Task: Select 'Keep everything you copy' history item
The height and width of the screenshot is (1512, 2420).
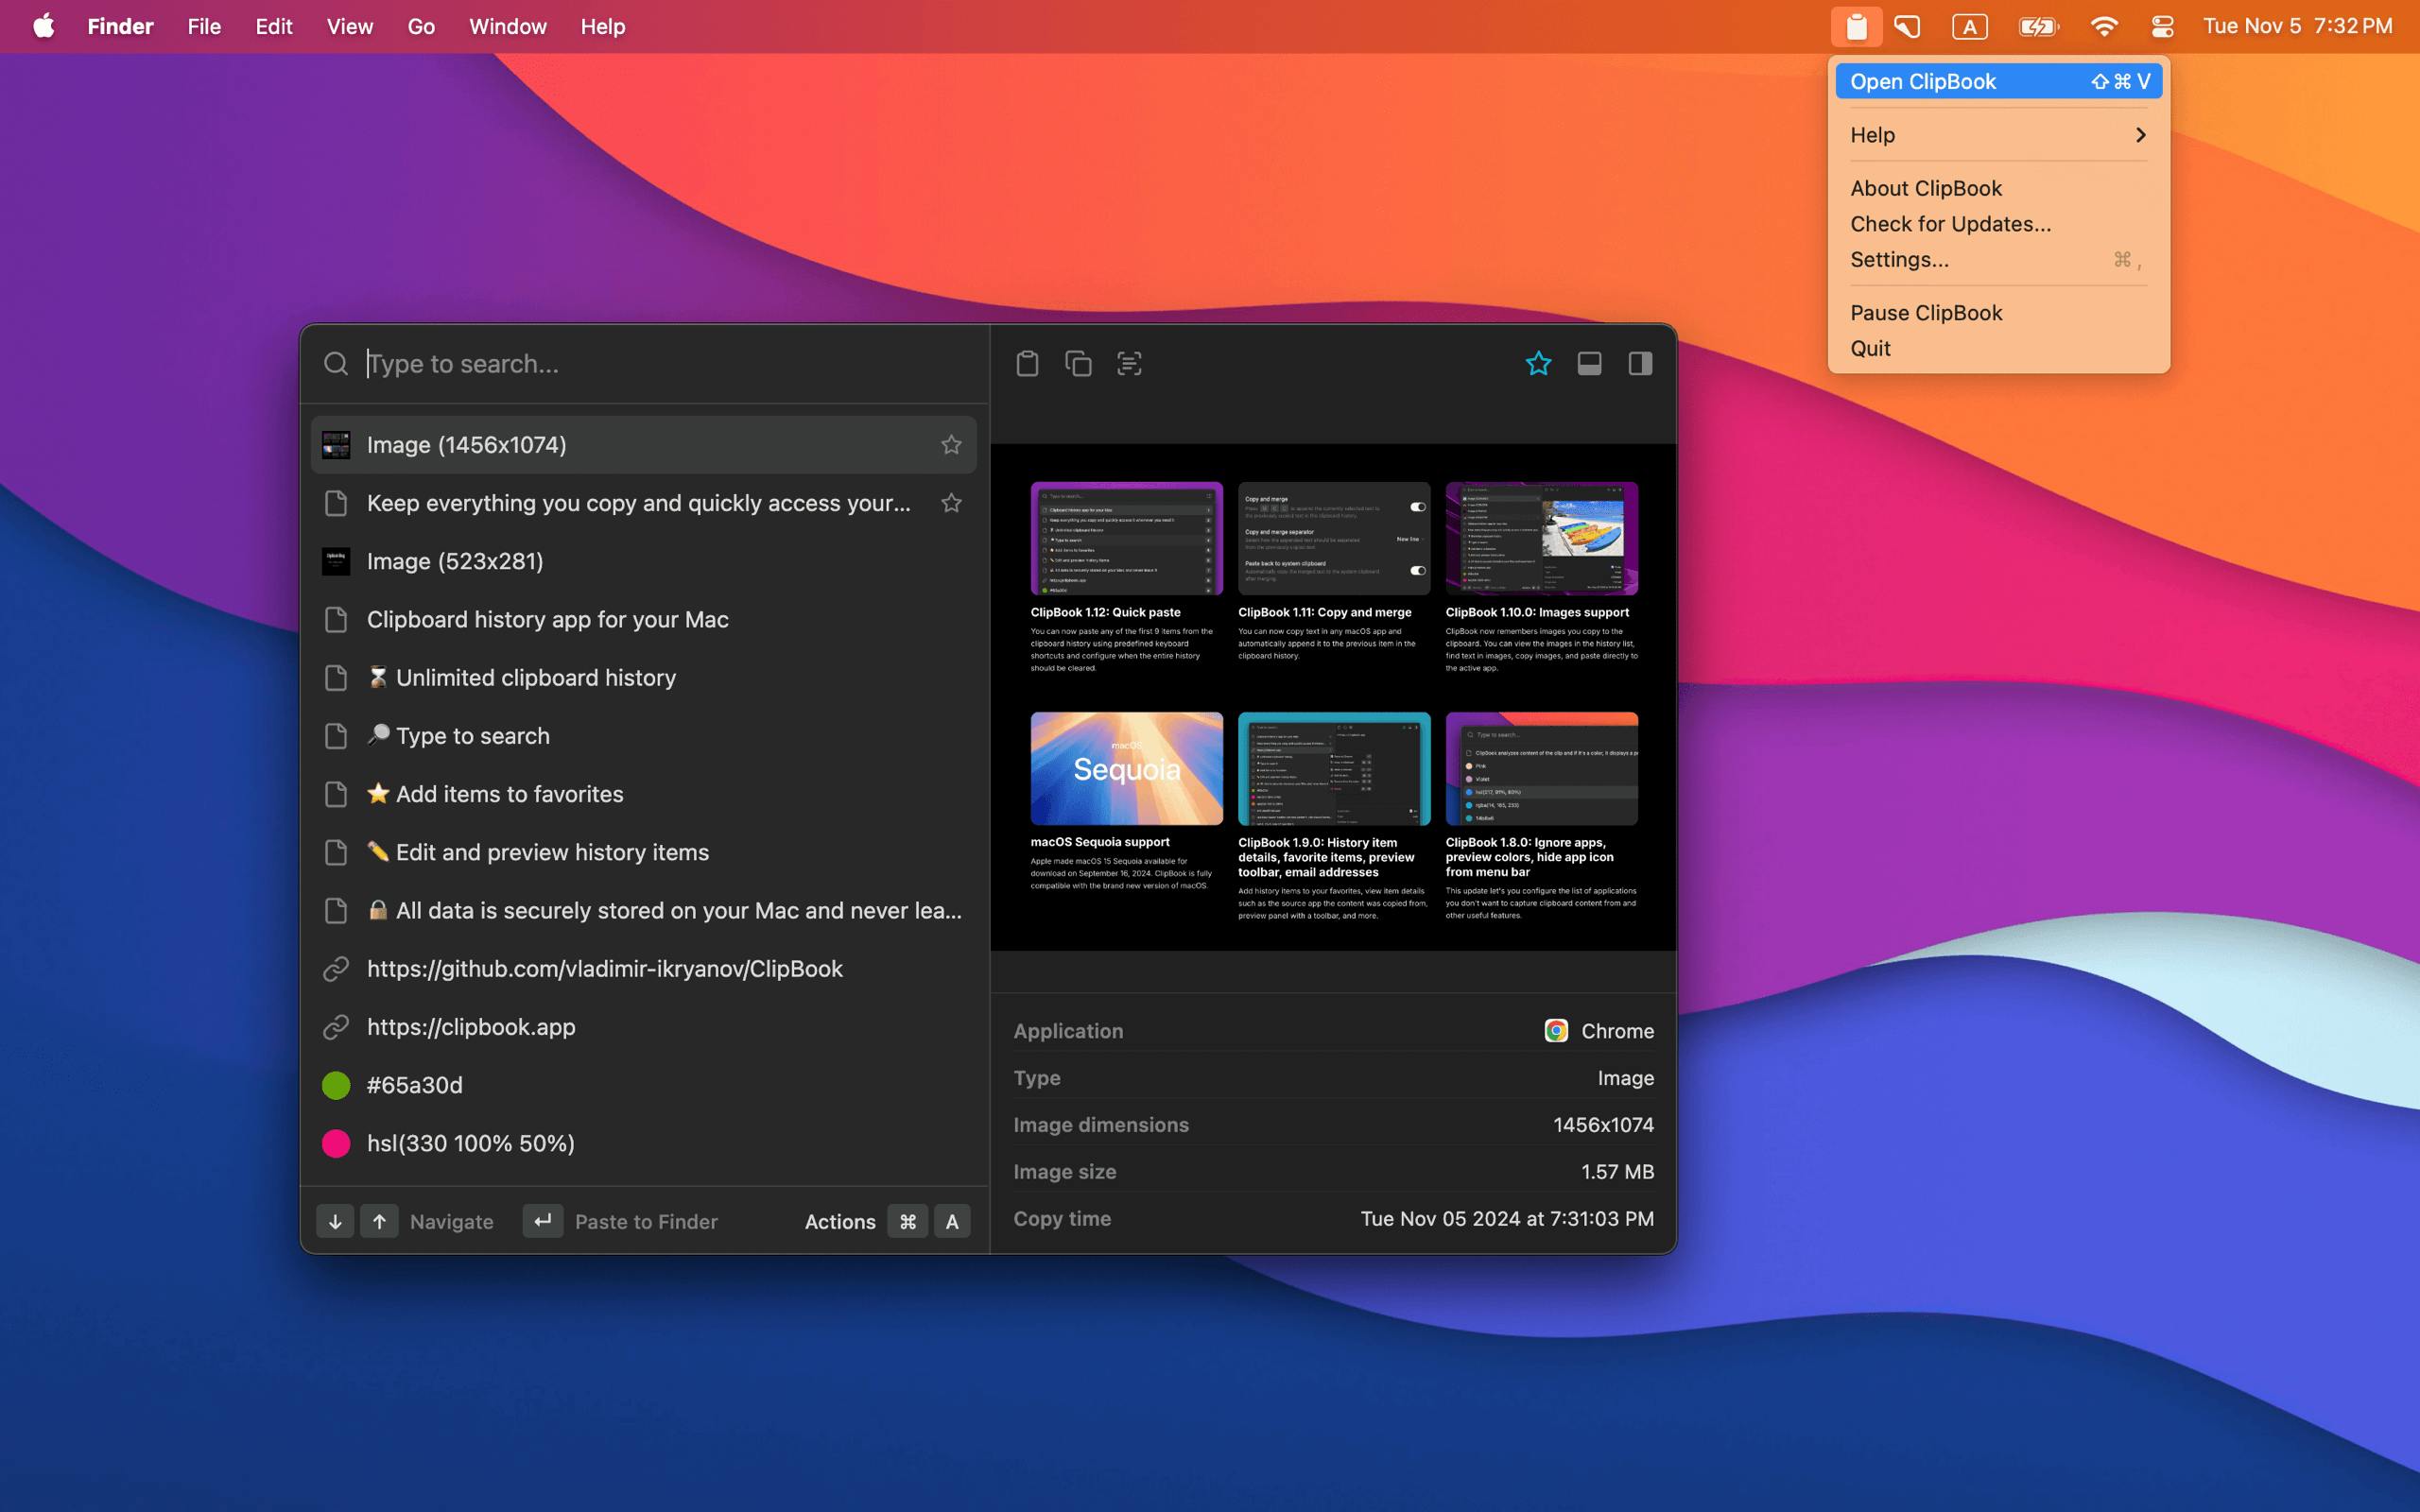Action: coord(644,503)
